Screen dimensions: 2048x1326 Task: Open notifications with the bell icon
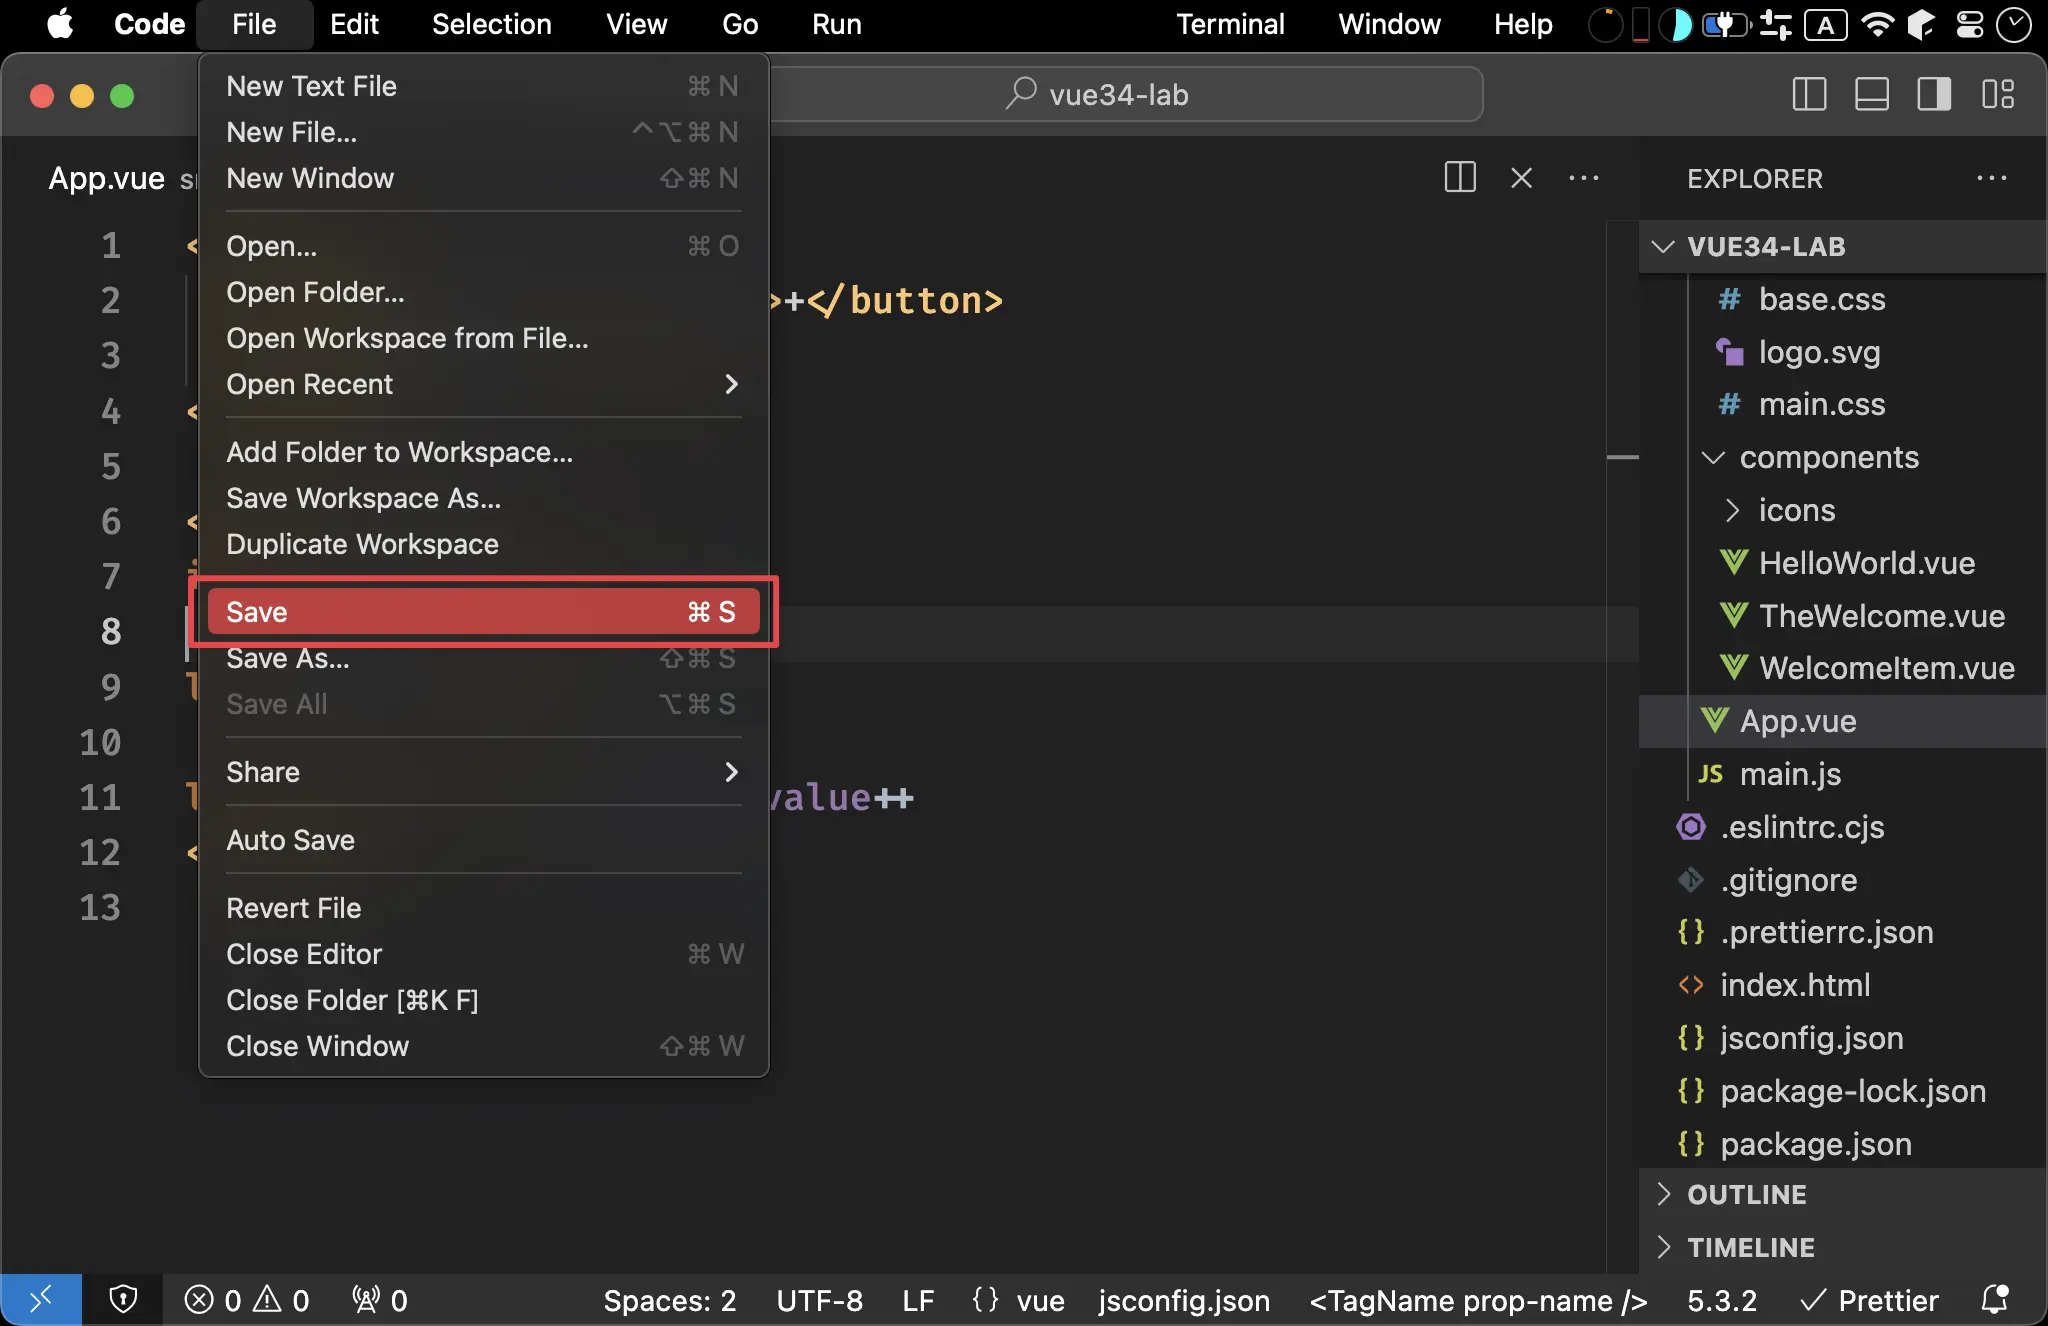[x=1995, y=1300]
